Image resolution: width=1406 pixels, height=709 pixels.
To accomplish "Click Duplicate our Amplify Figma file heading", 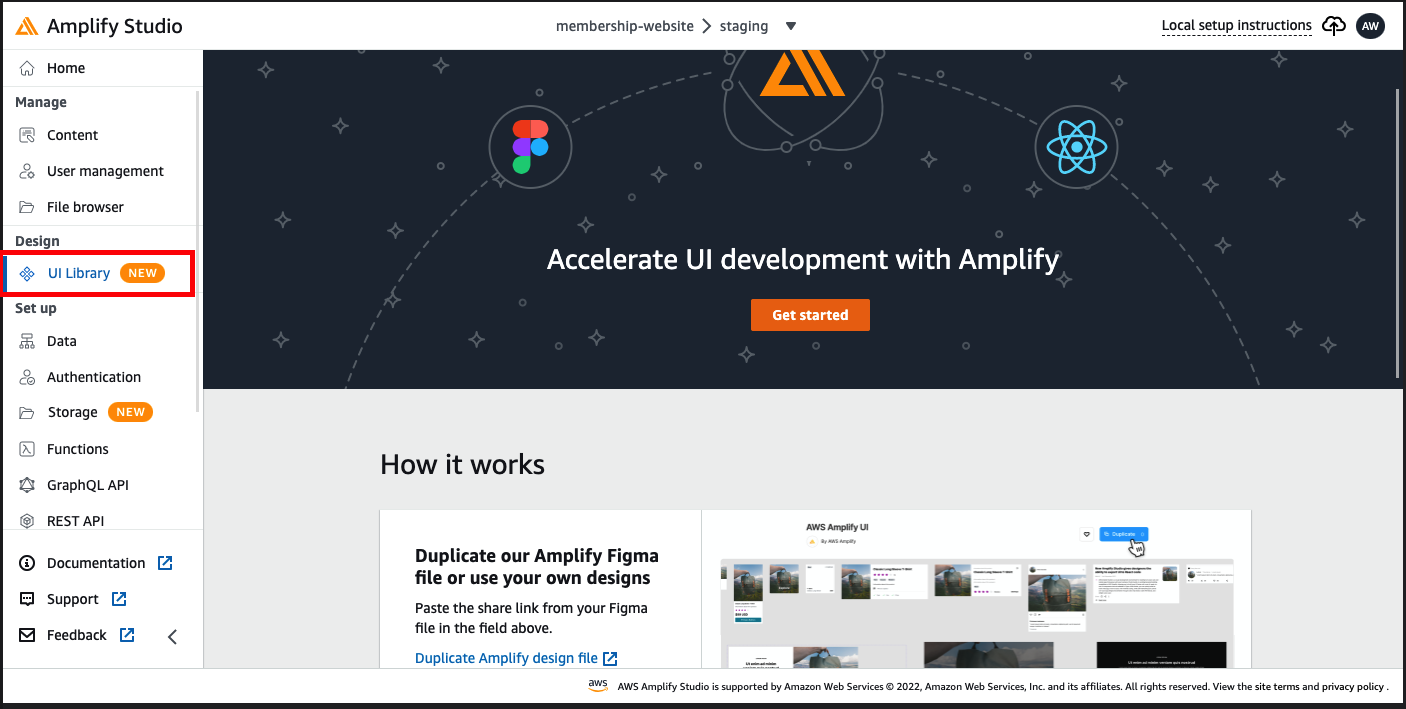I will [537, 567].
